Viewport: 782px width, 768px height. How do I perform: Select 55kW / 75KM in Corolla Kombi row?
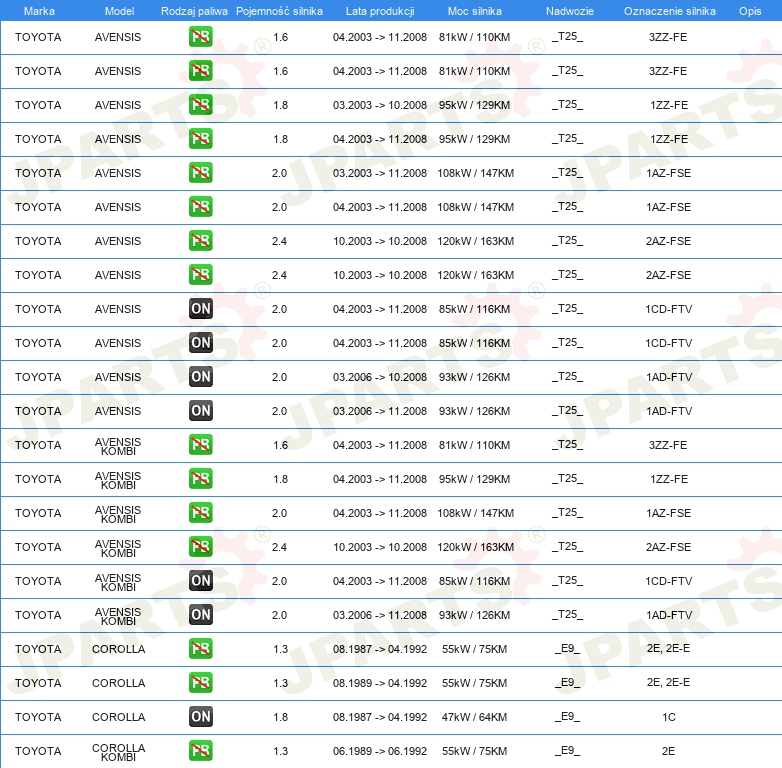tap(474, 751)
